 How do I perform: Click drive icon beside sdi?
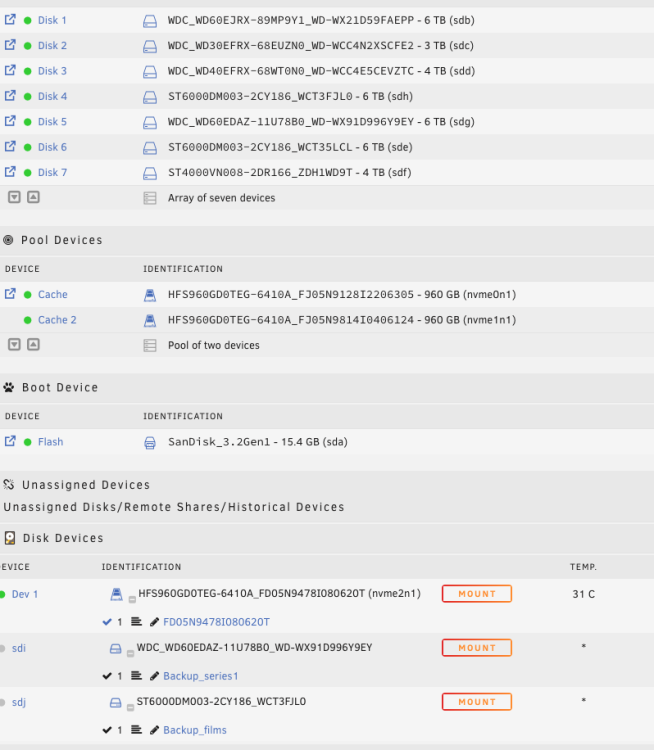click(x=115, y=649)
